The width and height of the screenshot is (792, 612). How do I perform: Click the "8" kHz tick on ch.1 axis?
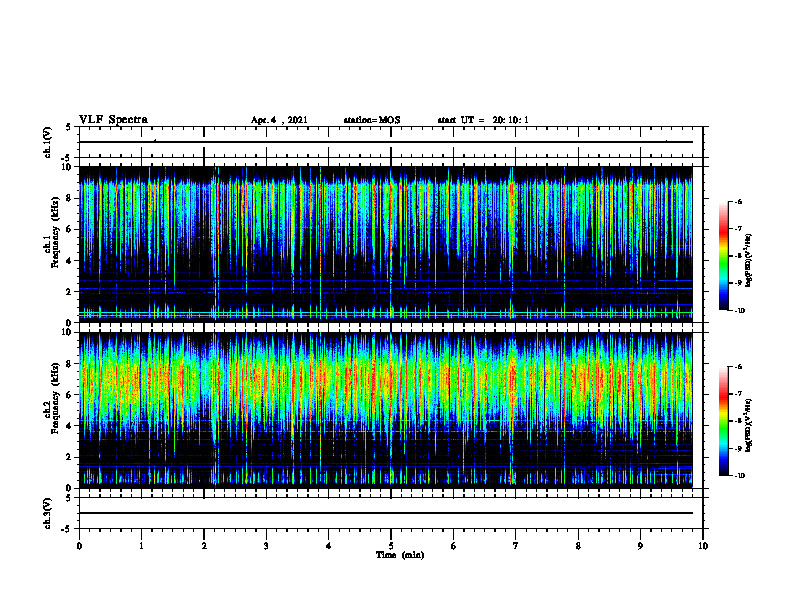70,198
